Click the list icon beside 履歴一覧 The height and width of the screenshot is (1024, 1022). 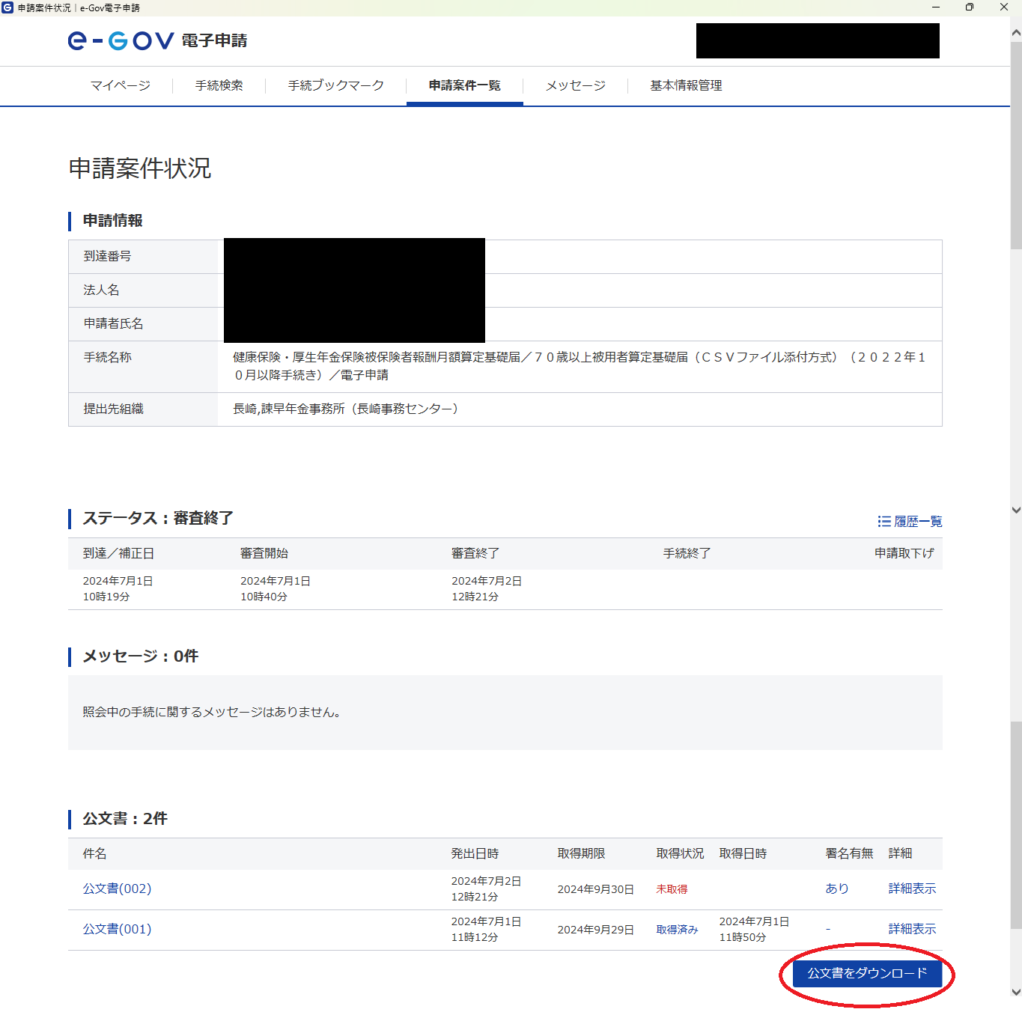pos(883,521)
